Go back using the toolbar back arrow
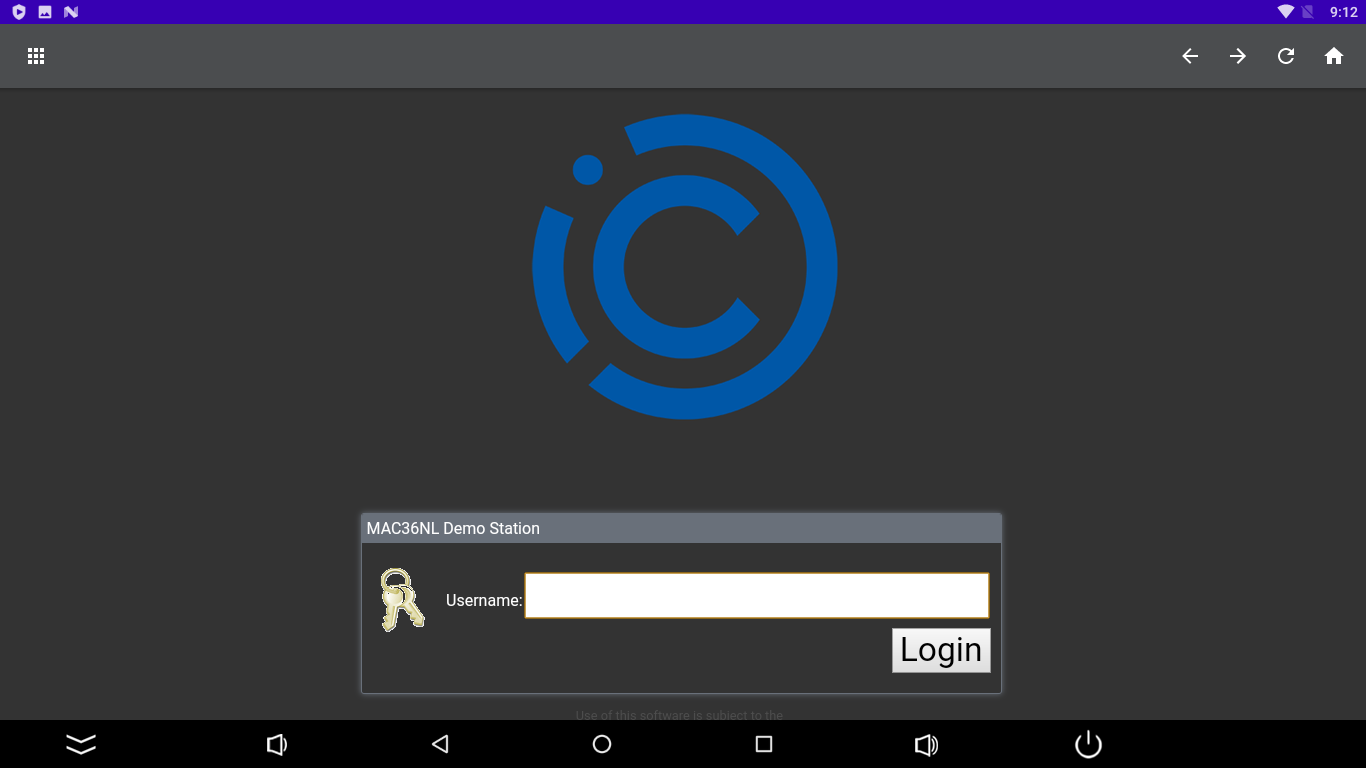Image resolution: width=1366 pixels, height=768 pixels. (1190, 56)
